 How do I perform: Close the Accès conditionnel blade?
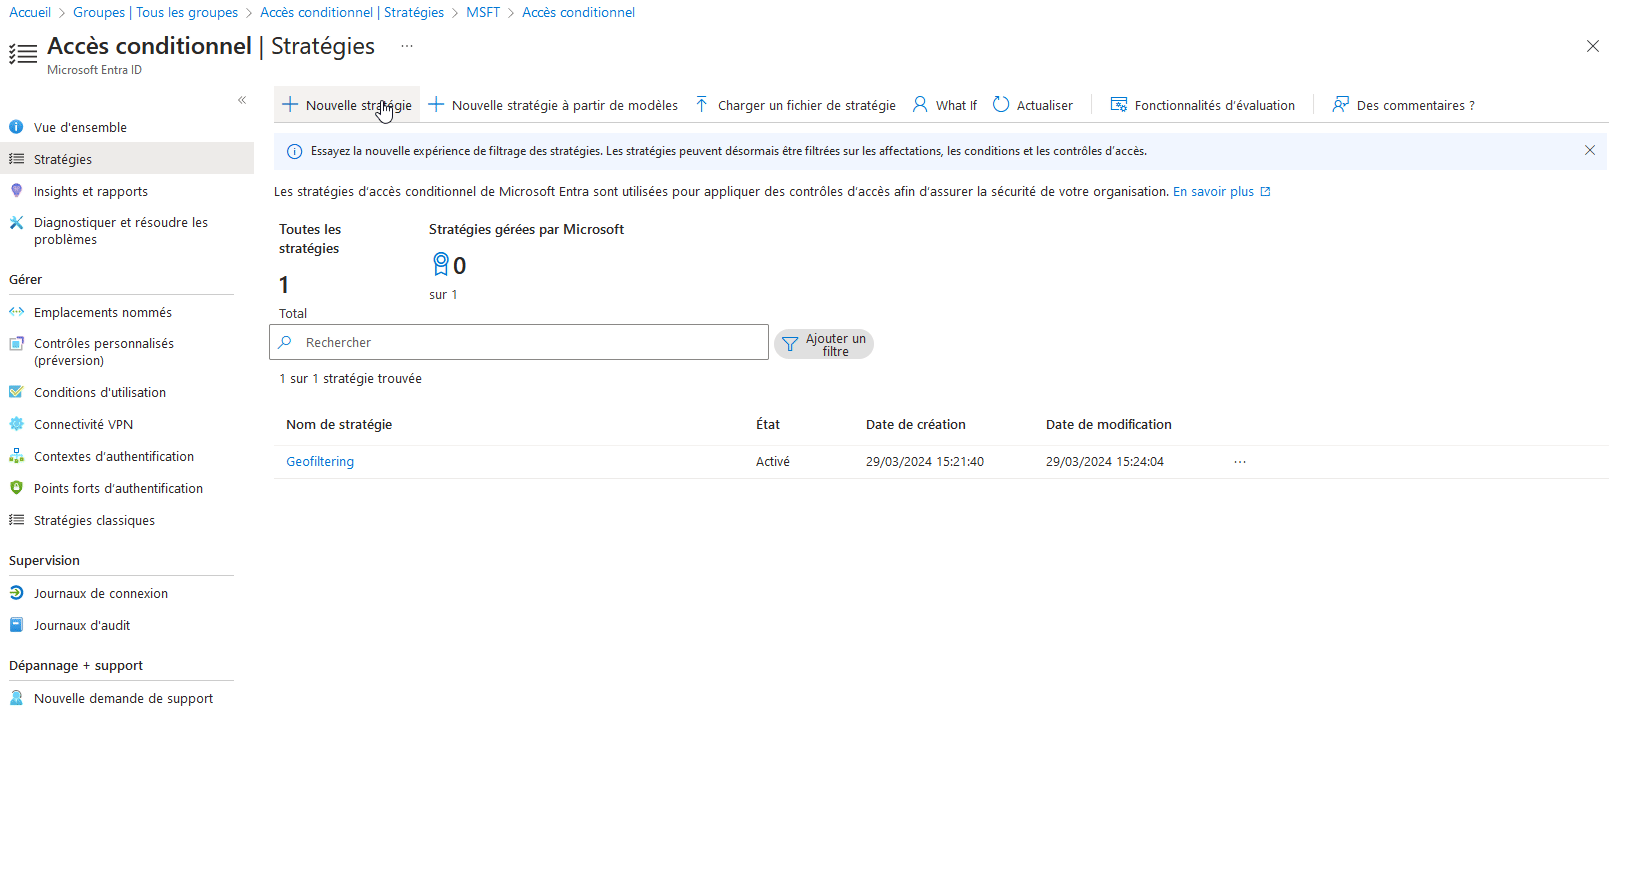[x=1593, y=46]
